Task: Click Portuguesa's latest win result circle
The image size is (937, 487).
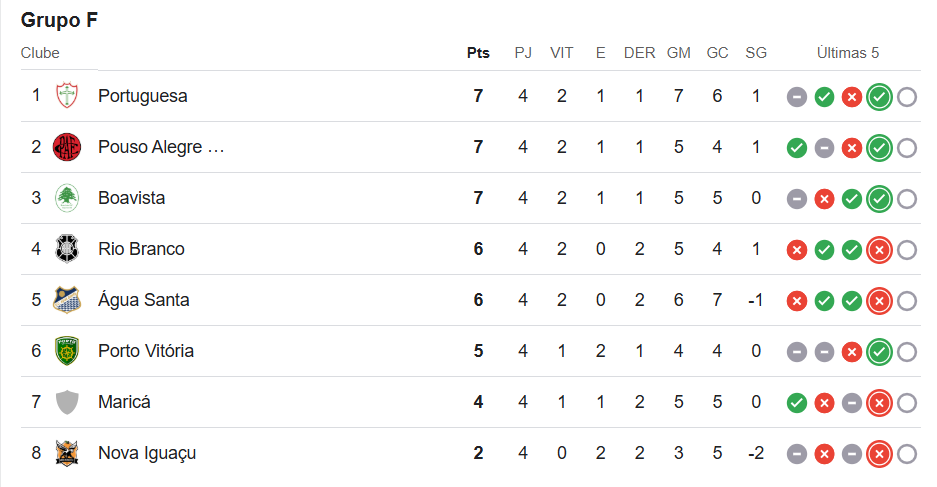Action: 879,97
